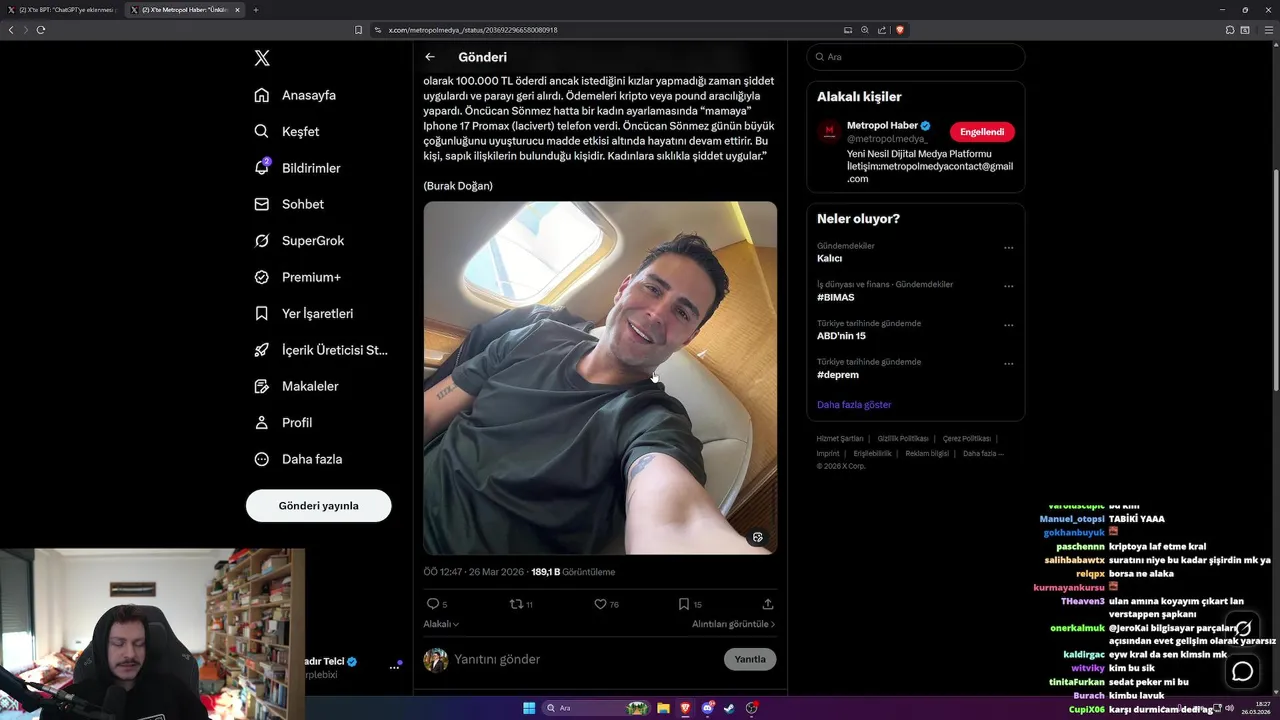Open Sohbet messages
Screen dimensions: 1280x720
point(289,204)
